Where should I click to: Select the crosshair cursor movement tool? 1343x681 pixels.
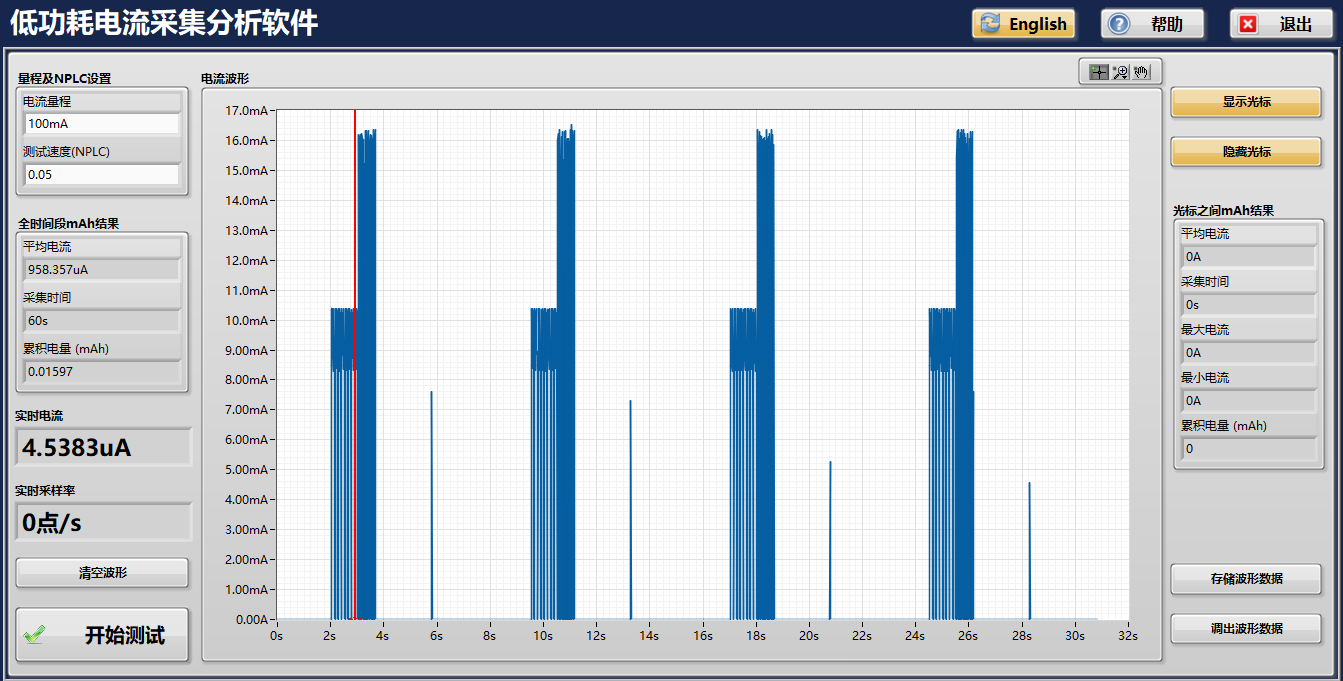click(x=1099, y=72)
